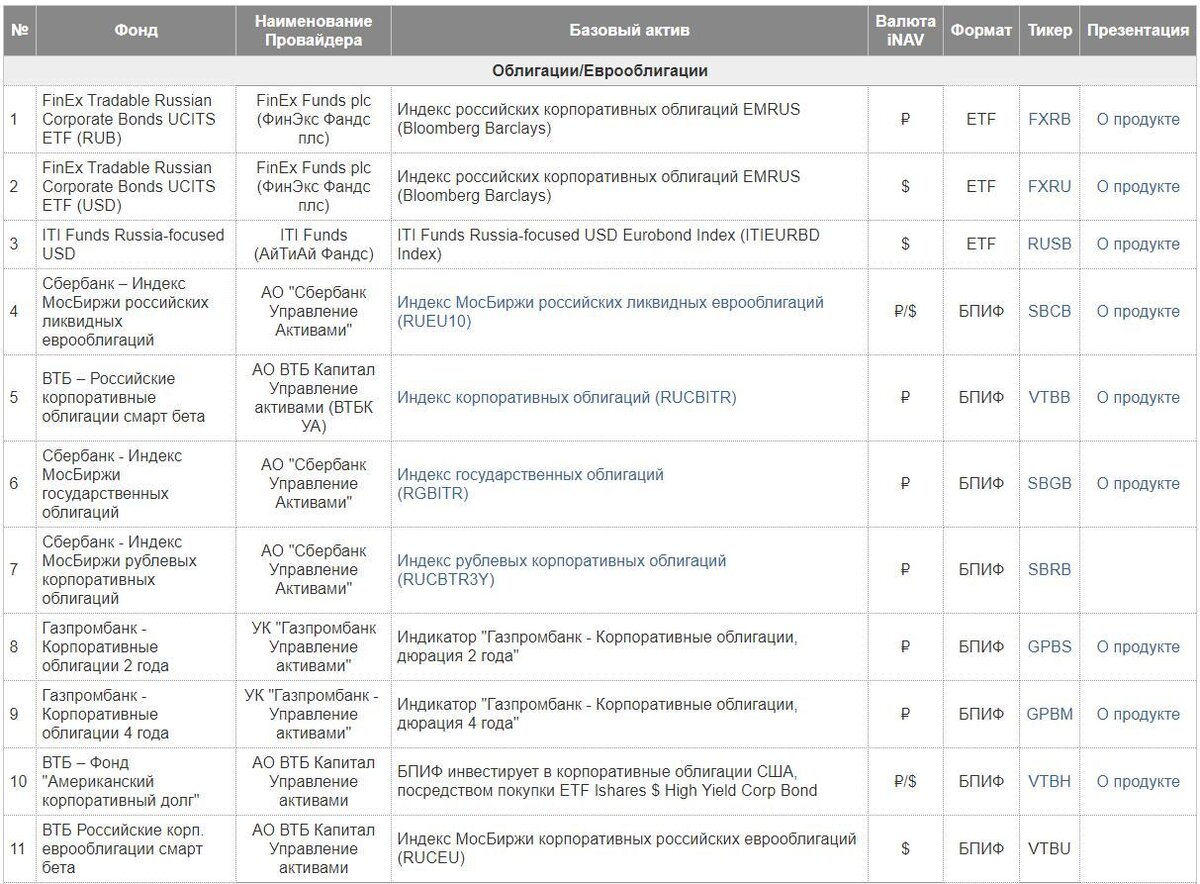Image resolution: width=1200 pixels, height=884 pixels.
Task: Open the VTBB ticker link
Action: [1049, 397]
